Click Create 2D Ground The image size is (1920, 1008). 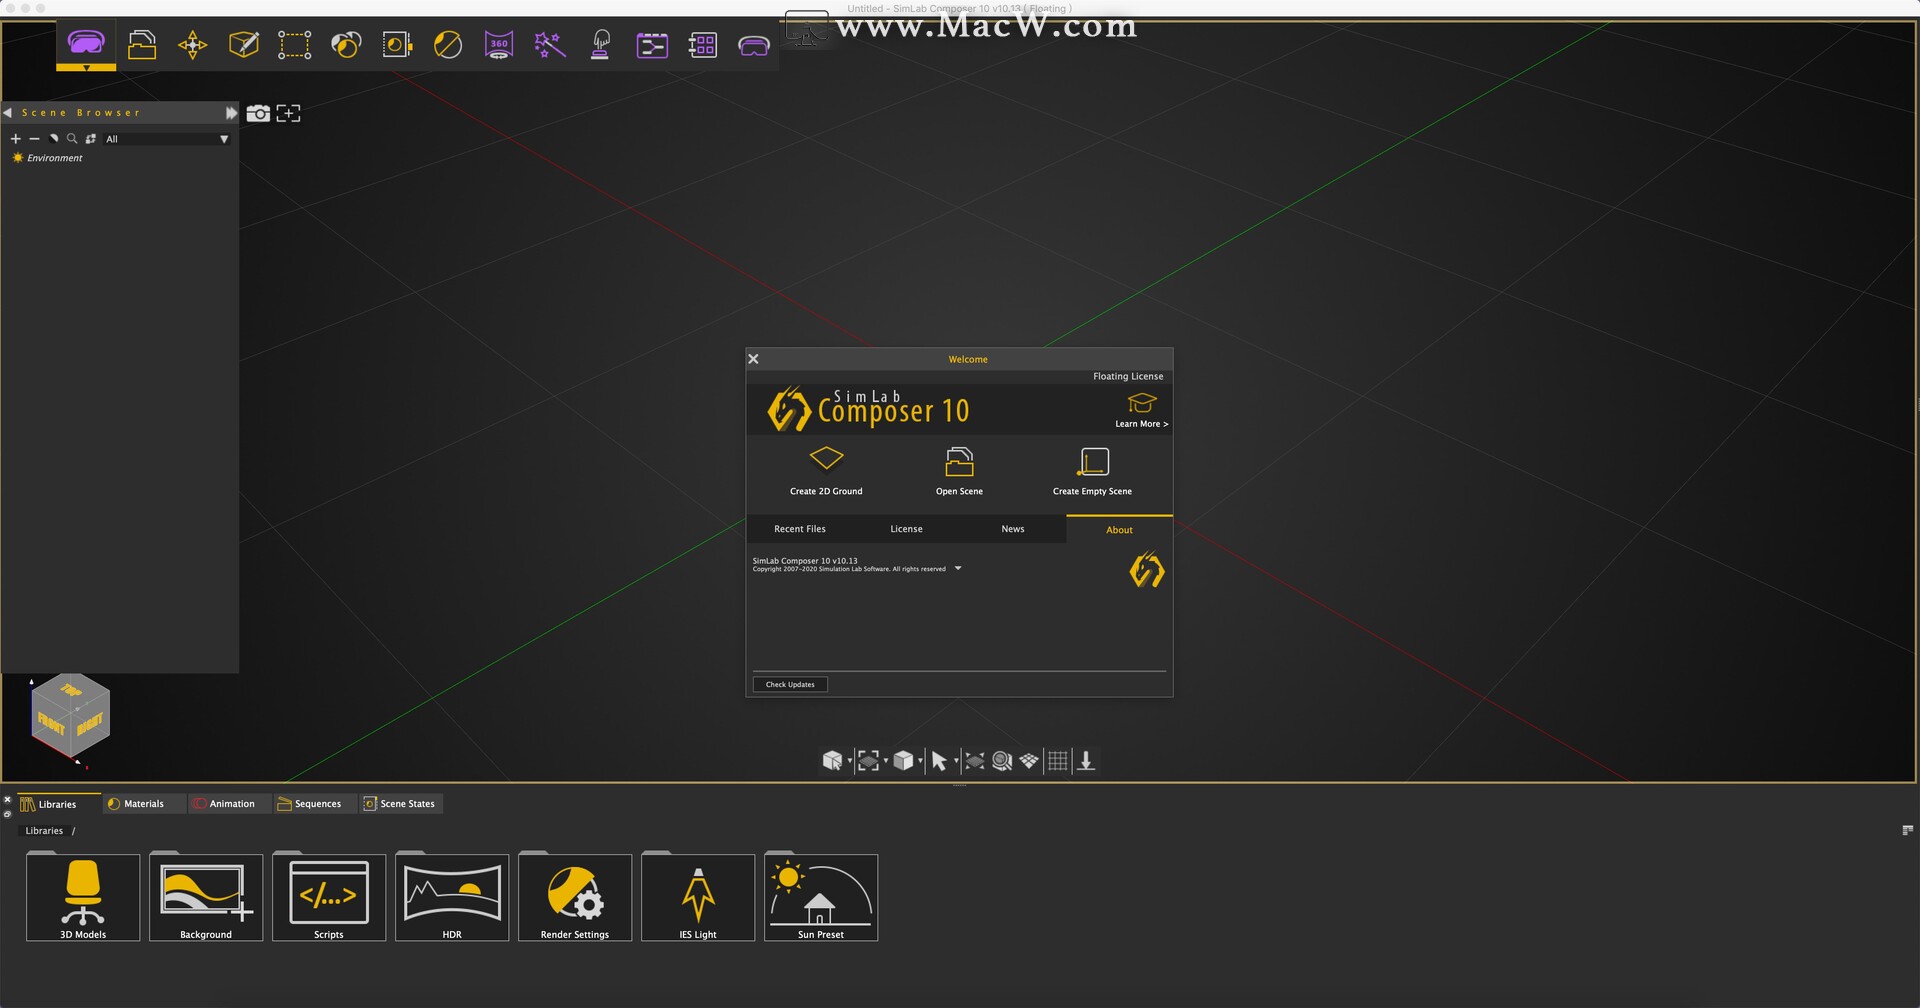click(x=826, y=471)
